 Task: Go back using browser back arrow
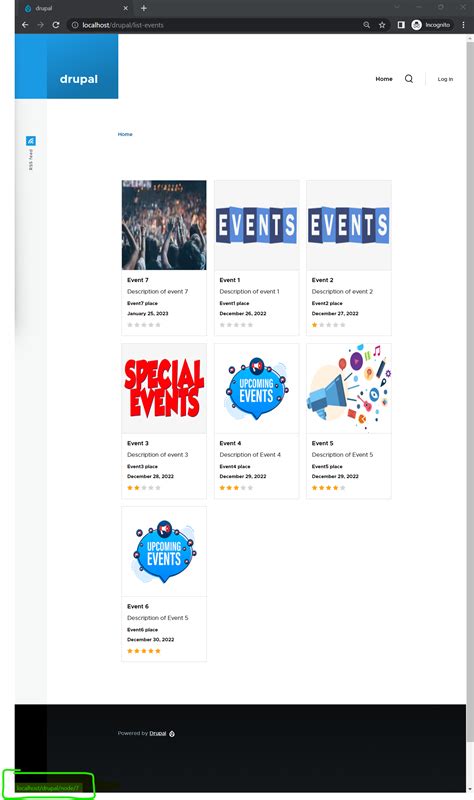[25, 24]
